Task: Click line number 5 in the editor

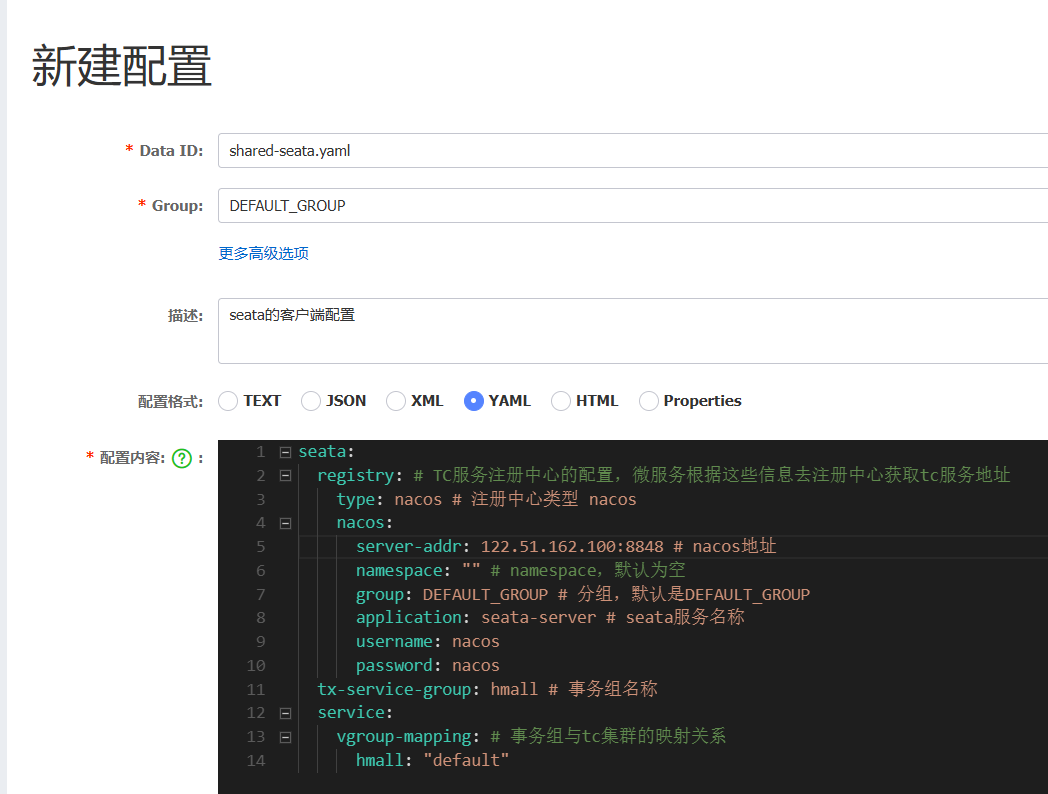Action: [260, 546]
